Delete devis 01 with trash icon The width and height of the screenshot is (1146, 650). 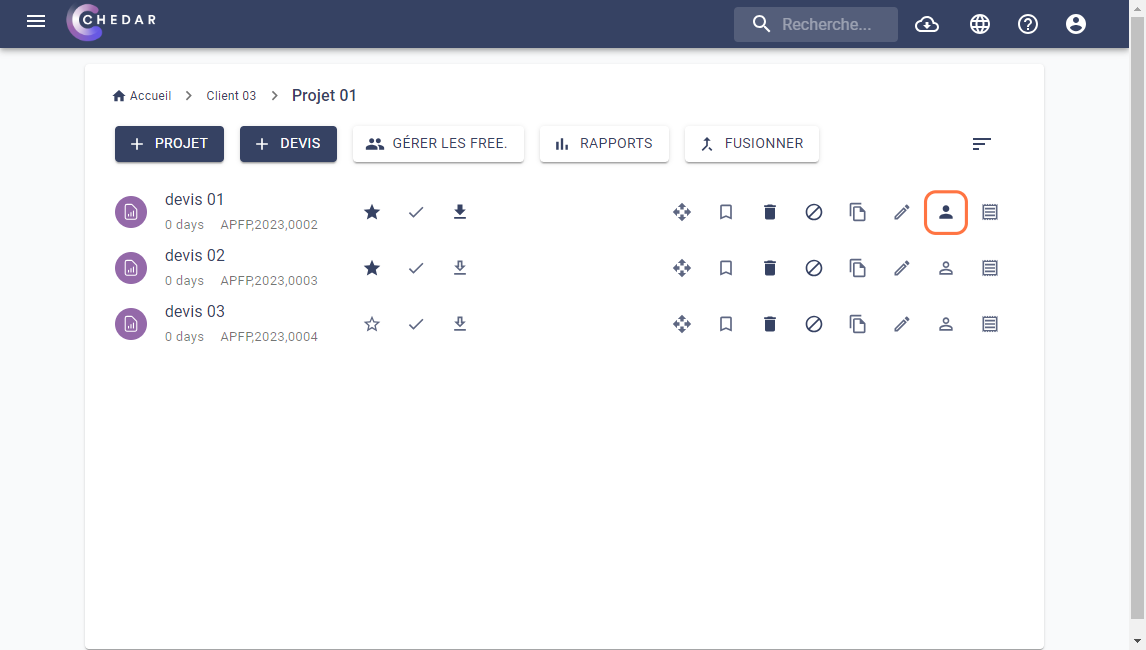(770, 212)
